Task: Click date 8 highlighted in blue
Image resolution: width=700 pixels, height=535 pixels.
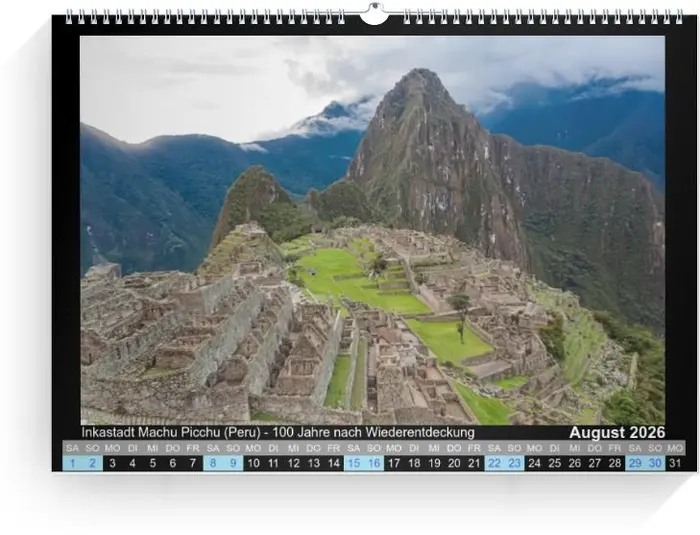Action: point(213,463)
